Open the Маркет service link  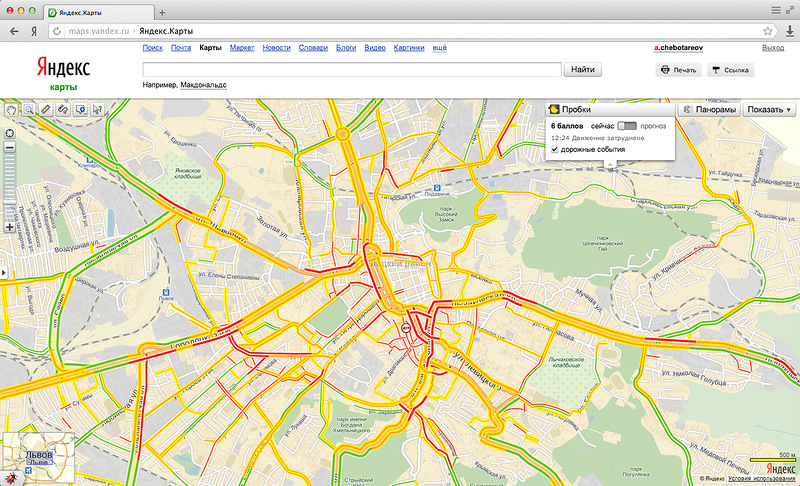(x=242, y=47)
